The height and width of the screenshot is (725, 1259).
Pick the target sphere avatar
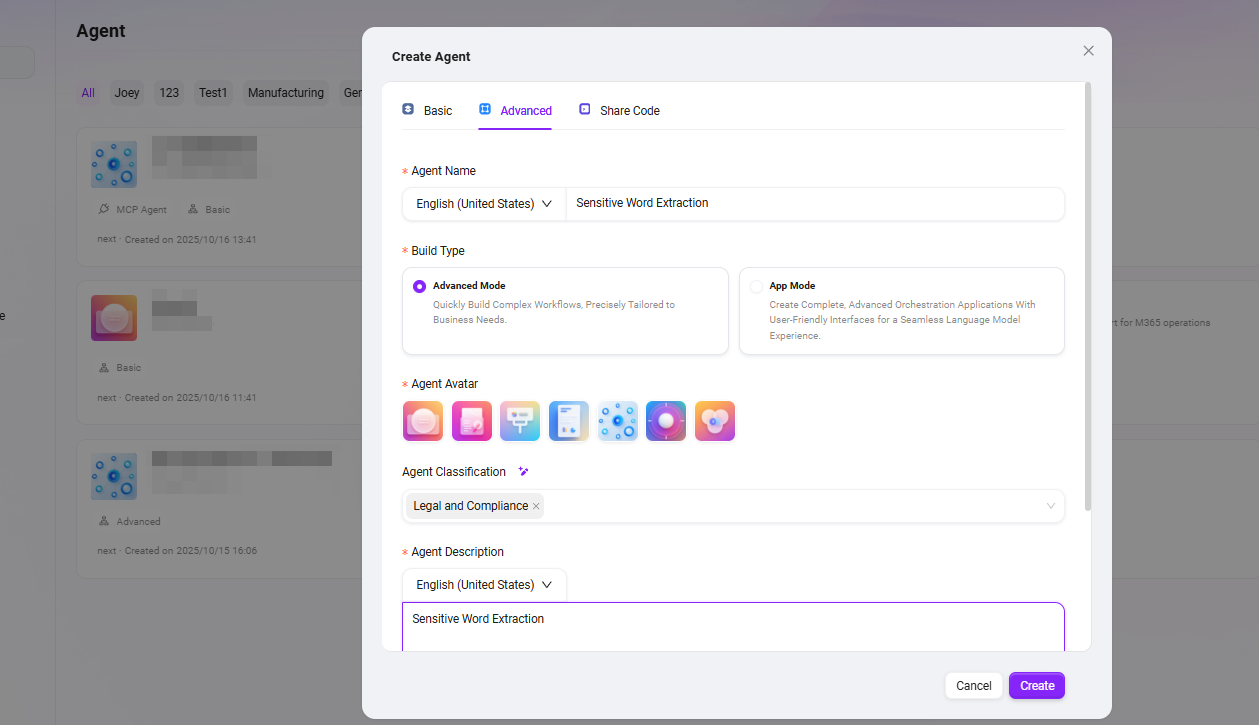click(x=666, y=421)
